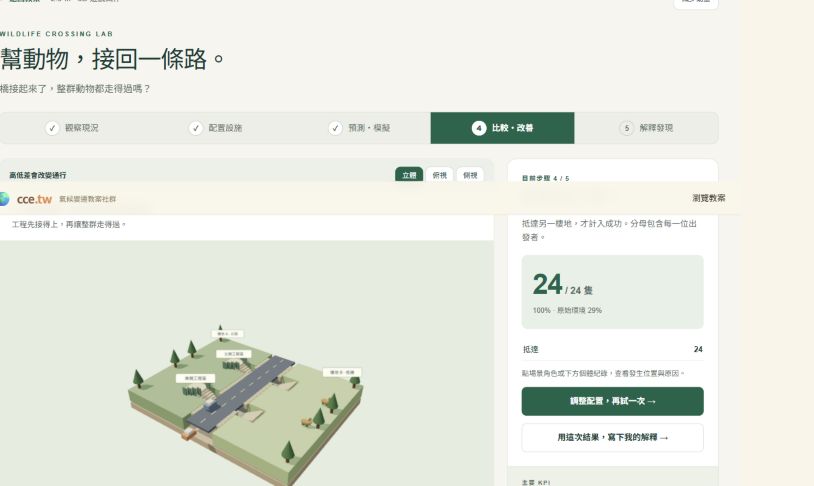
Task: Open the 配置設施 step
Action: (215, 128)
